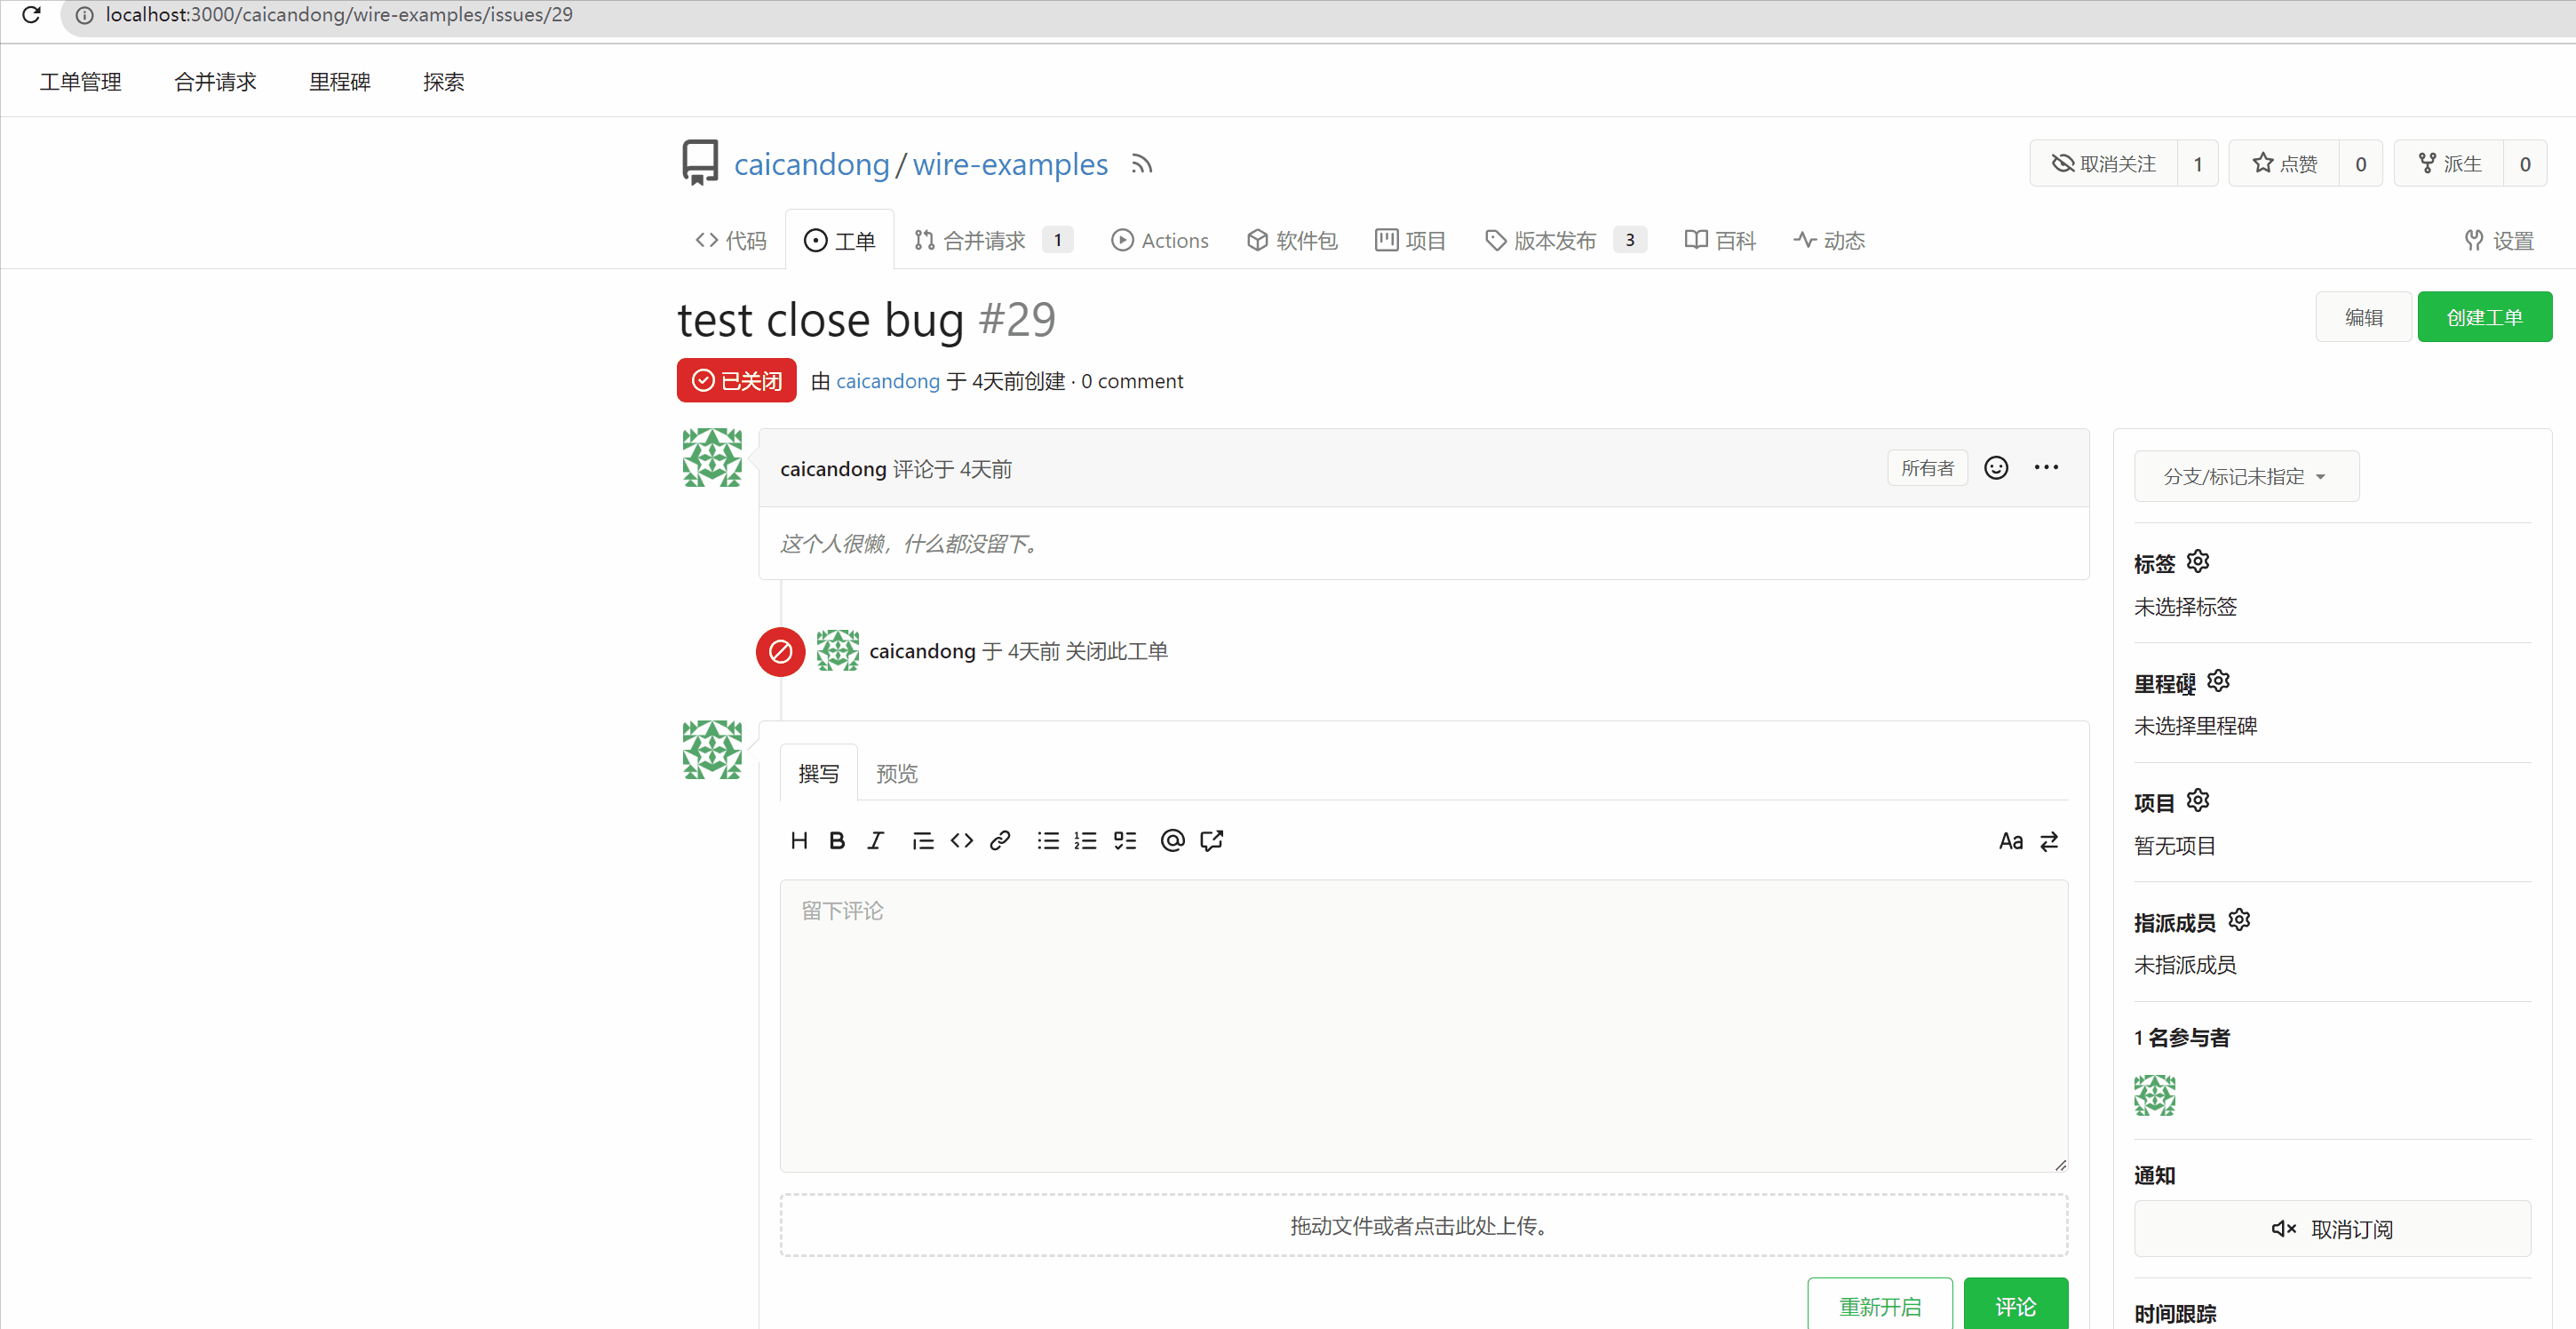
Task: Click the header formatting icon in editor toolbar
Action: (x=799, y=841)
